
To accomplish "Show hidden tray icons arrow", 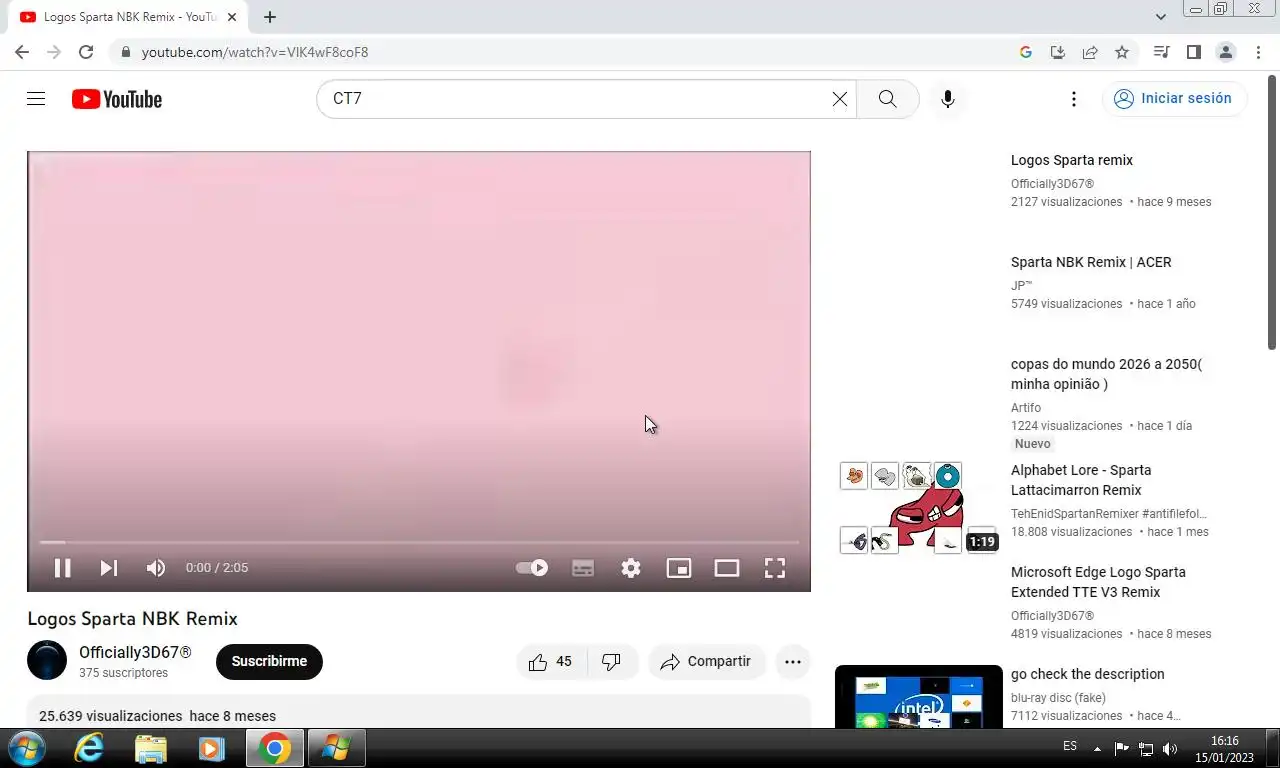I will click(1097, 748).
